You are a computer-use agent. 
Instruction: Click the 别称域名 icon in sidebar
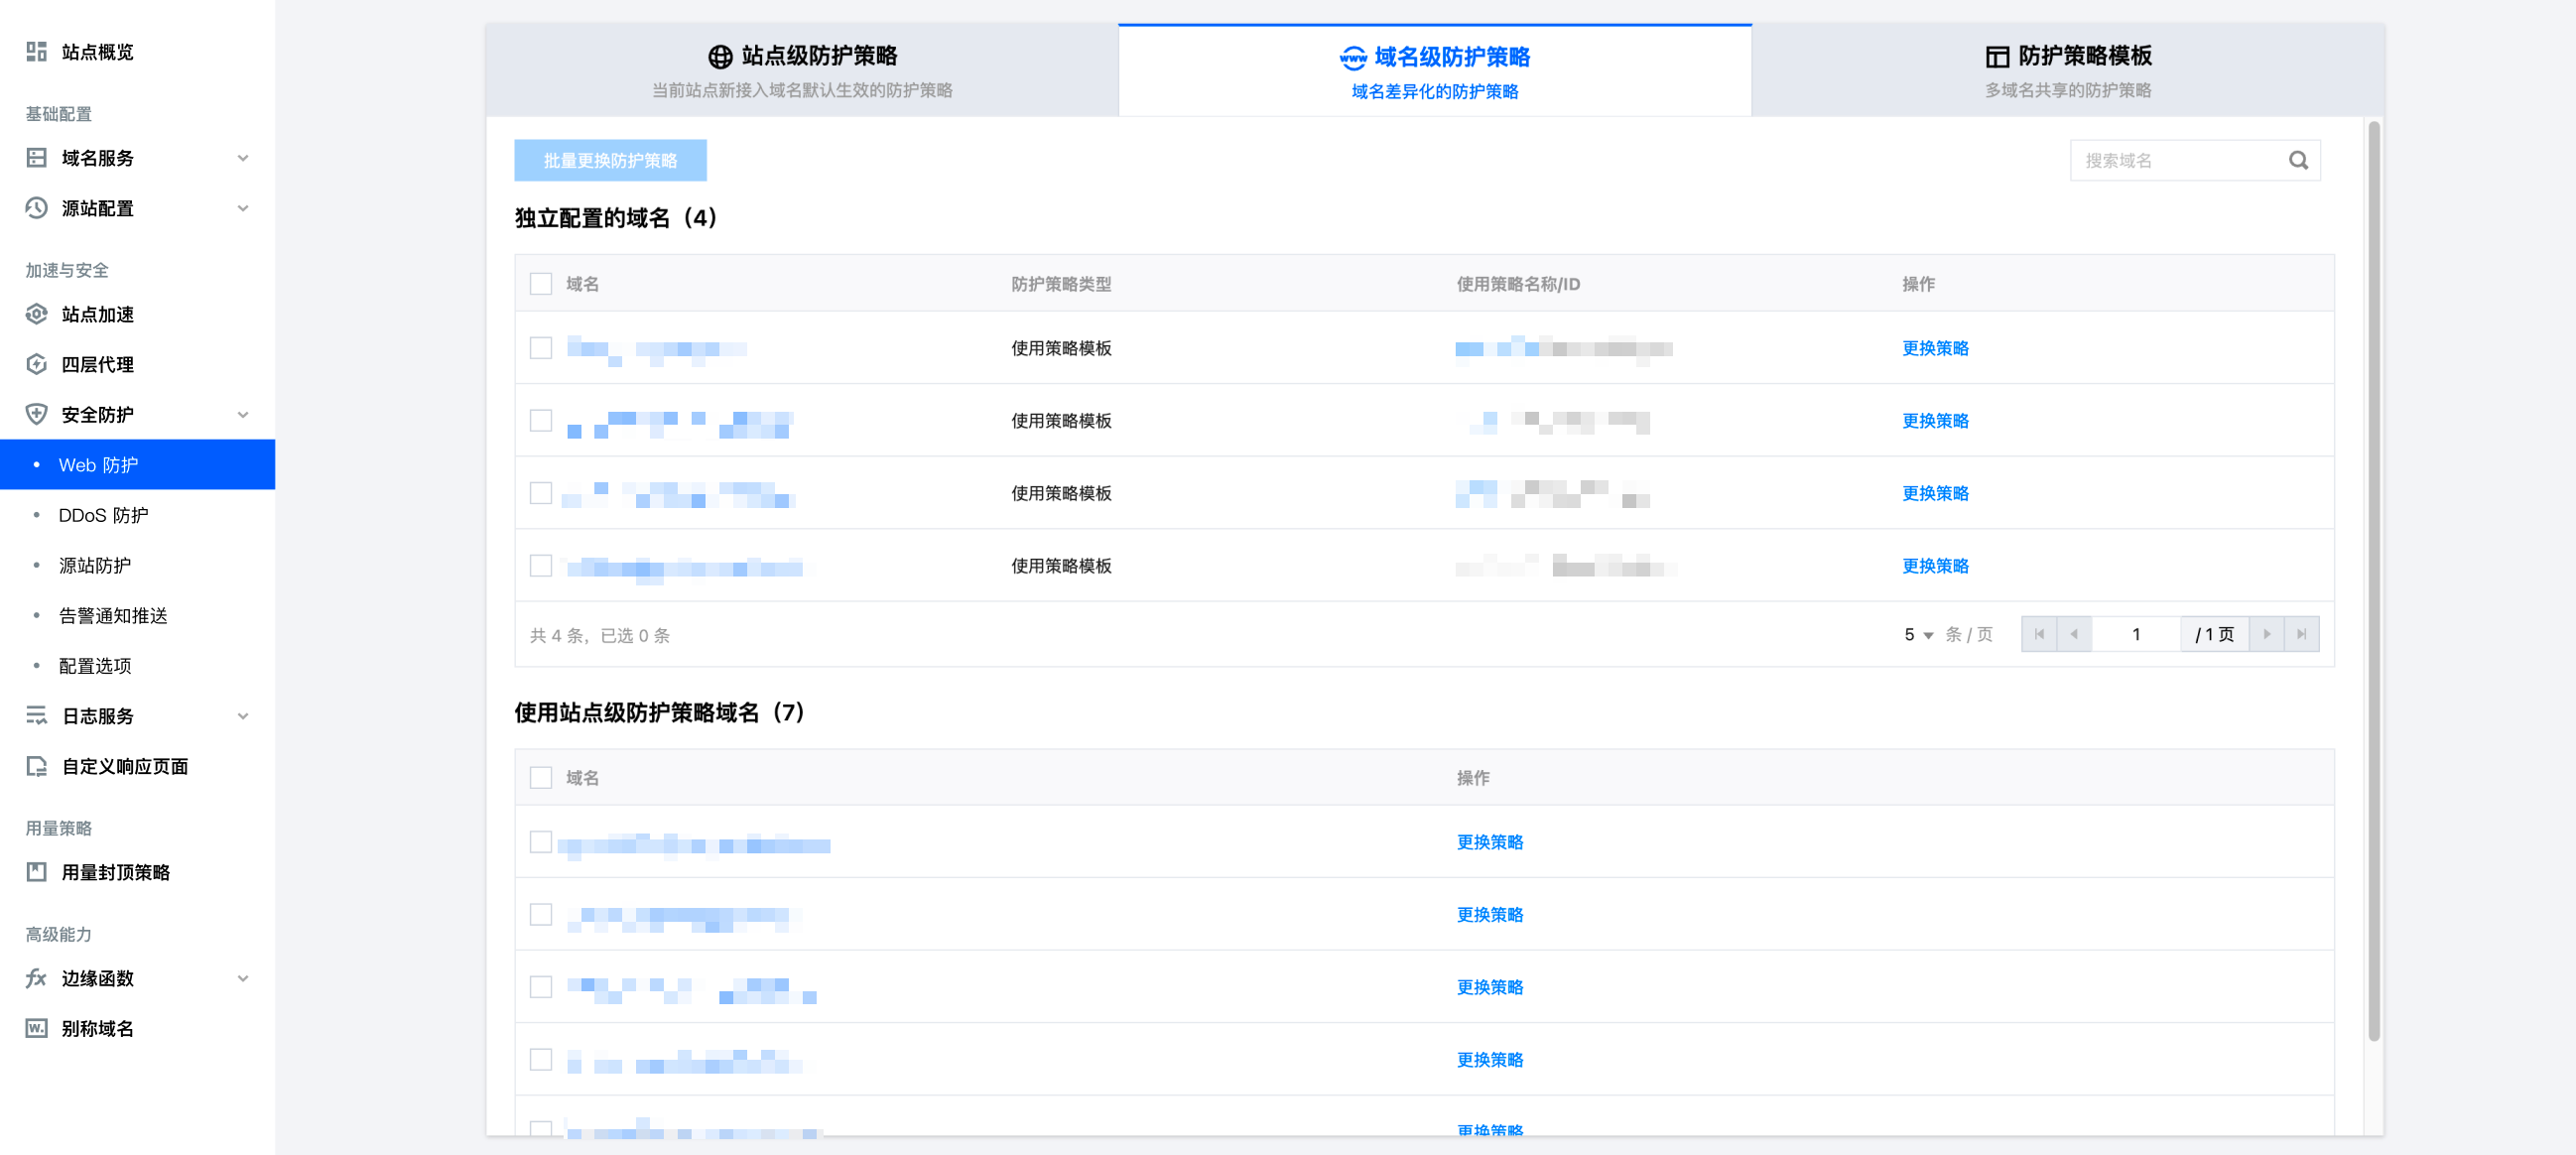pyautogui.click(x=37, y=1028)
